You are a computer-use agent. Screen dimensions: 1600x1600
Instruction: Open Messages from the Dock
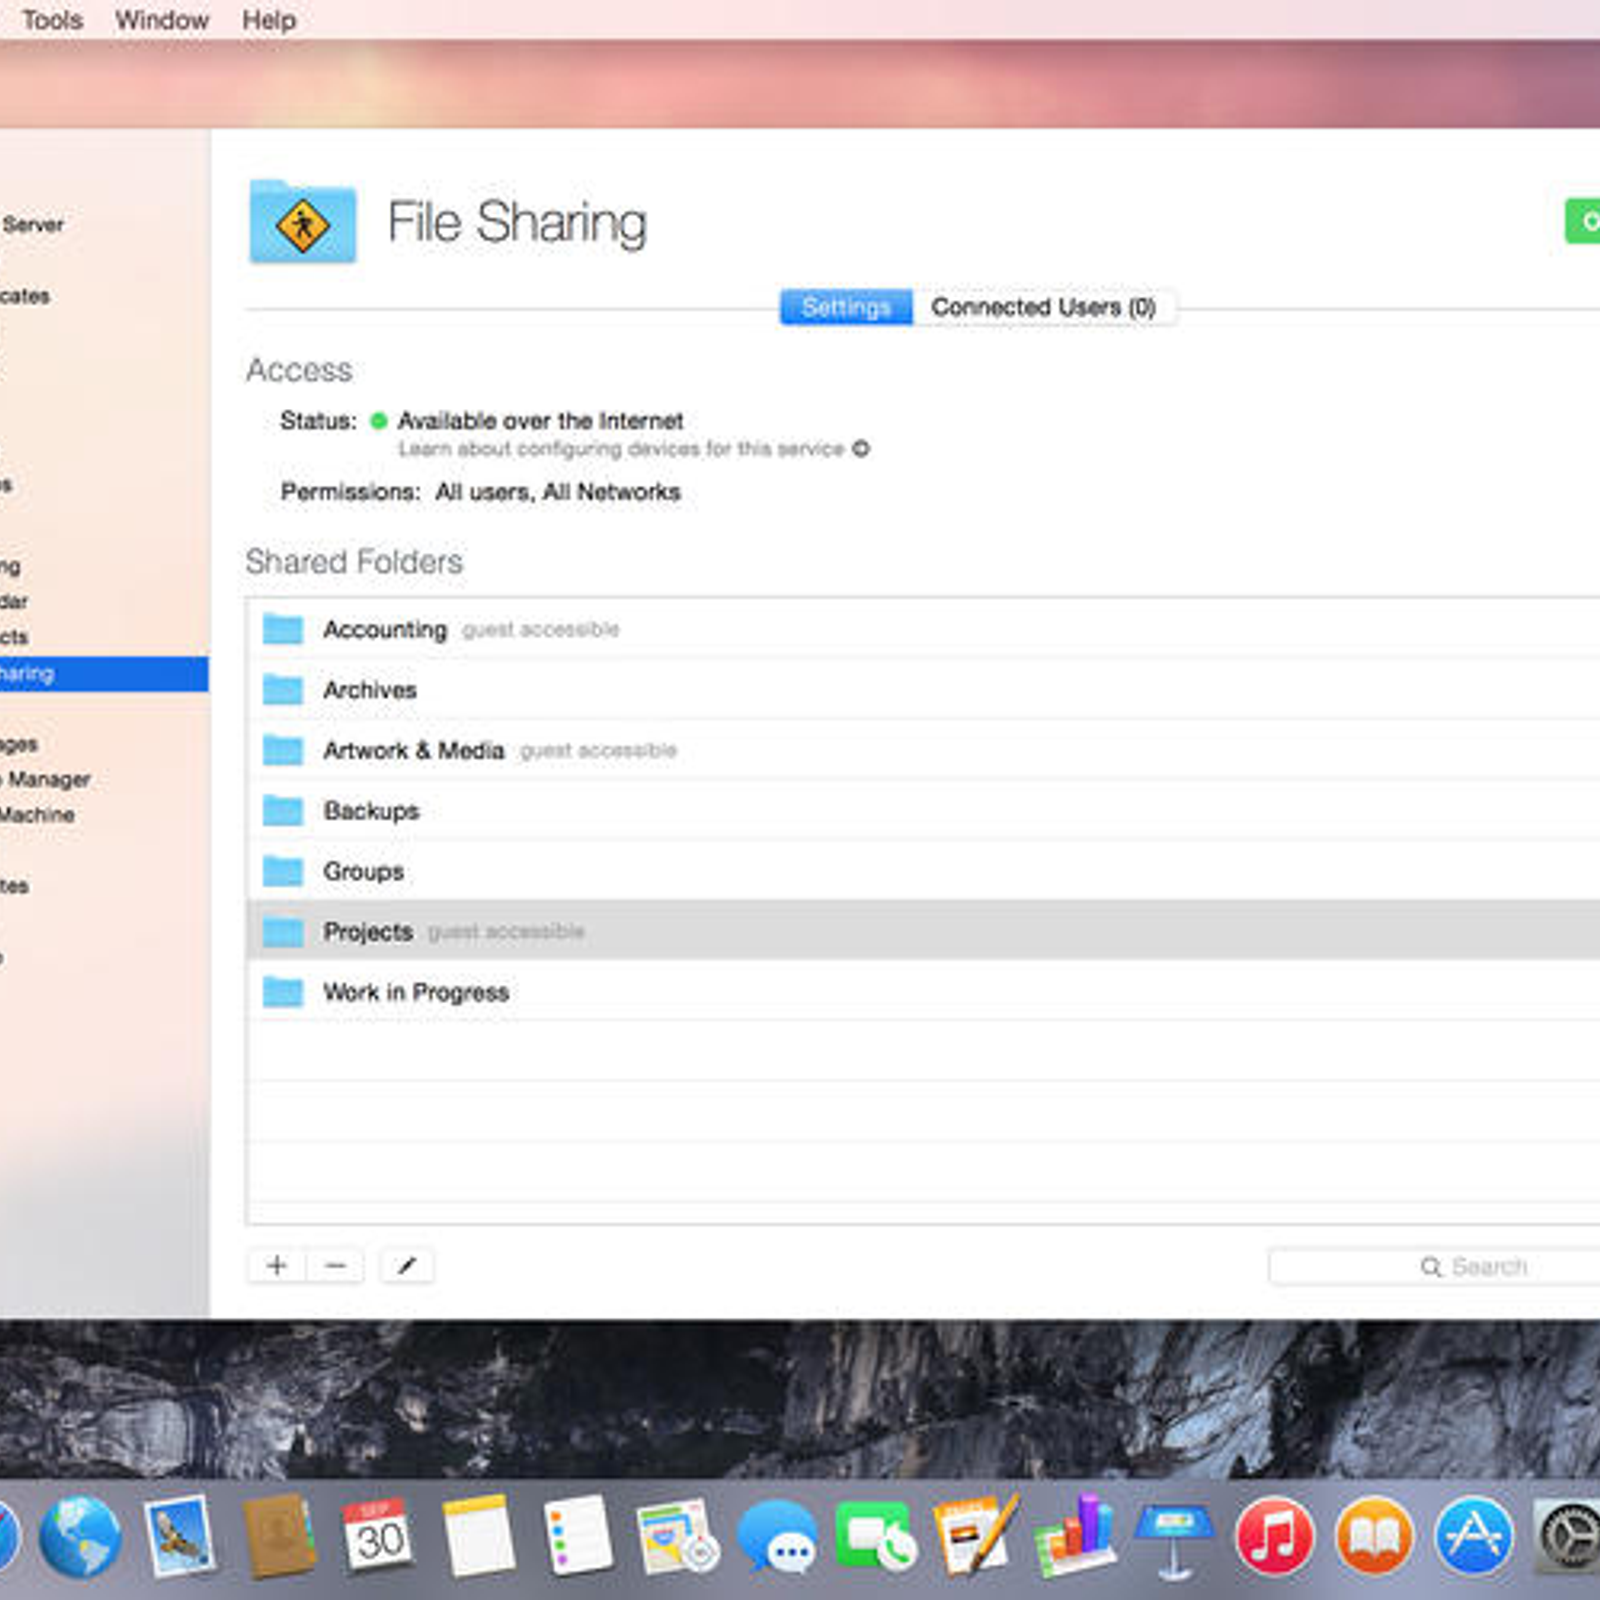pyautogui.click(x=777, y=1537)
